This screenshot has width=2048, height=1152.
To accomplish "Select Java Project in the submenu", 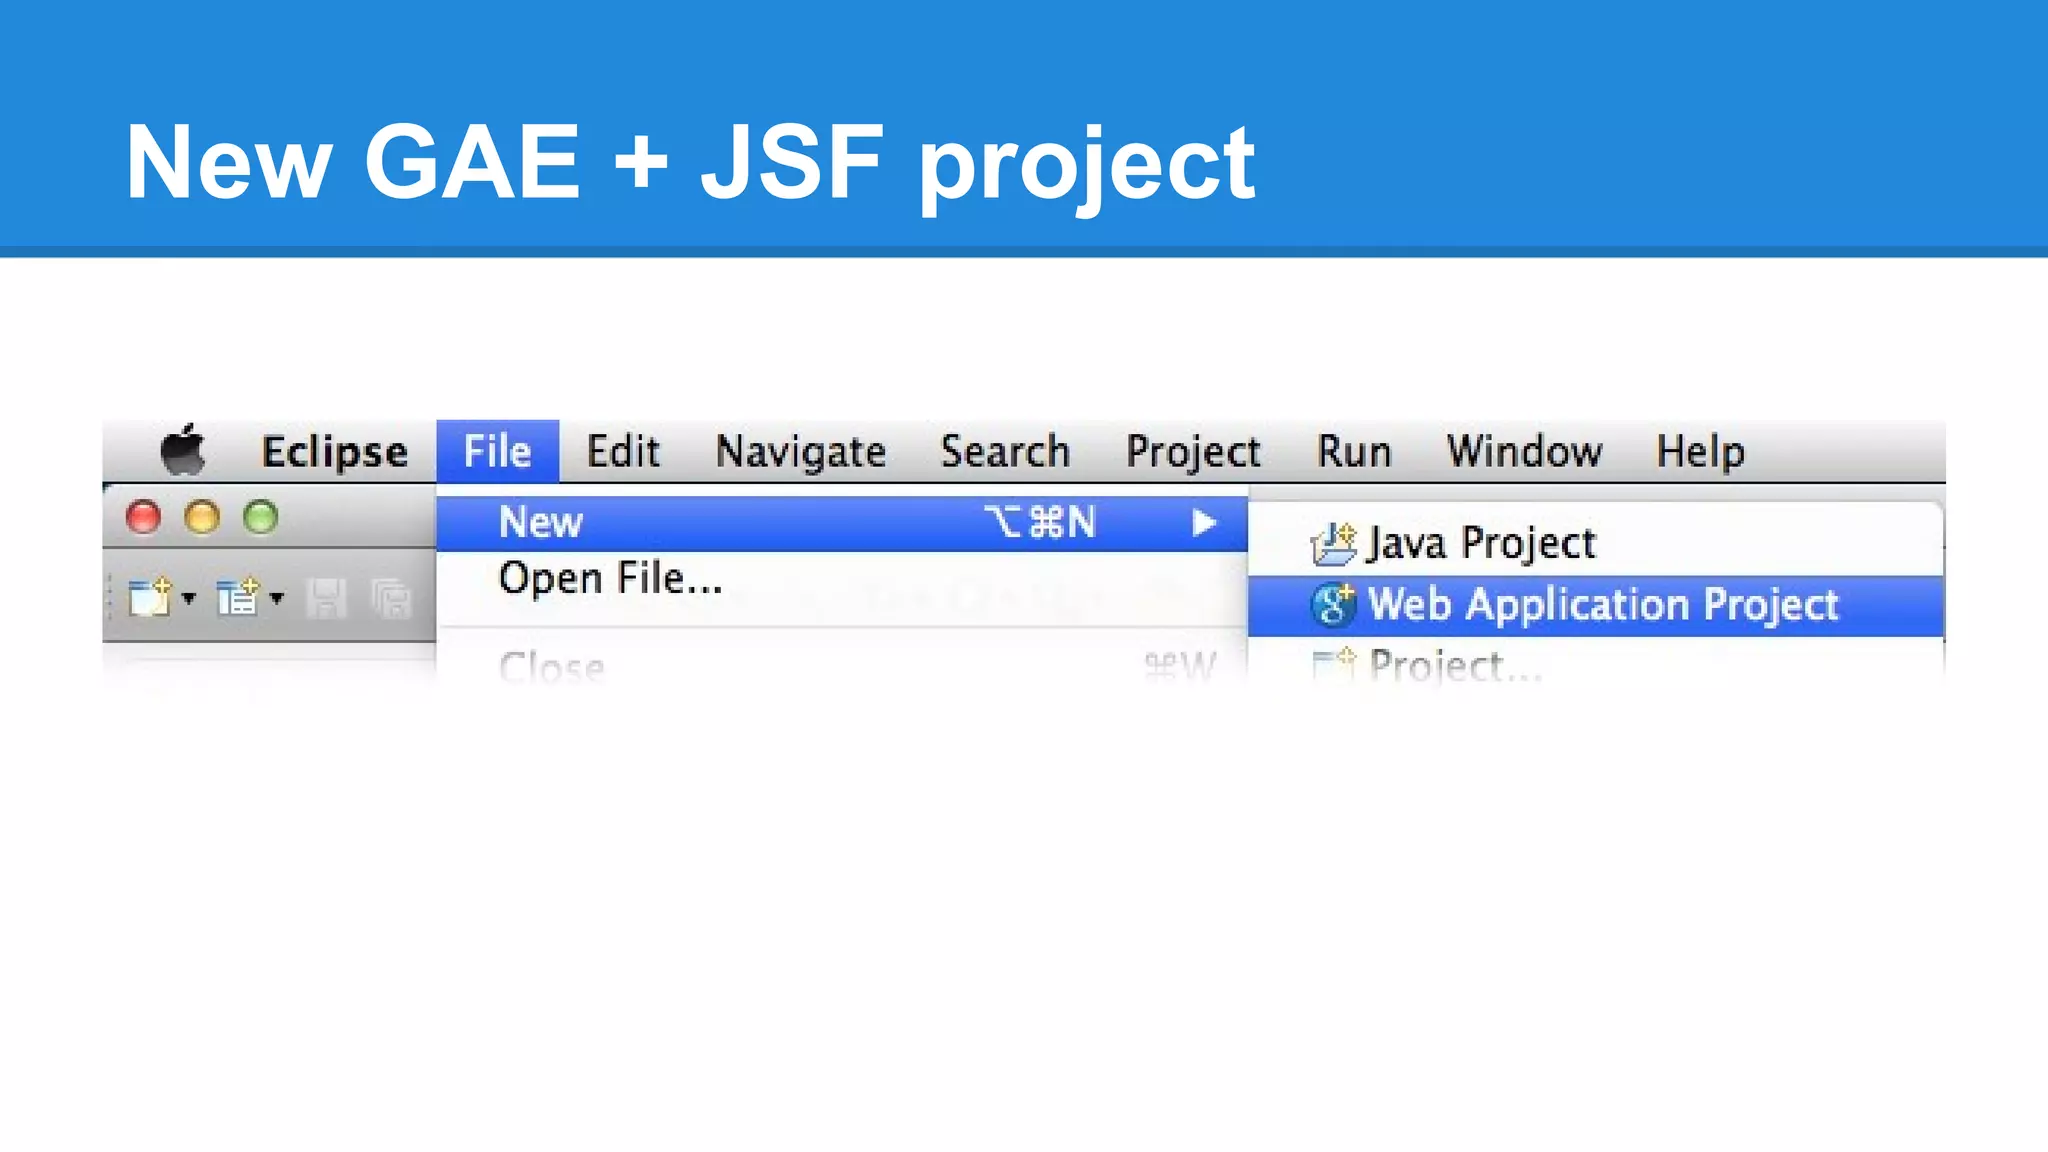I will click(x=1595, y=543).
